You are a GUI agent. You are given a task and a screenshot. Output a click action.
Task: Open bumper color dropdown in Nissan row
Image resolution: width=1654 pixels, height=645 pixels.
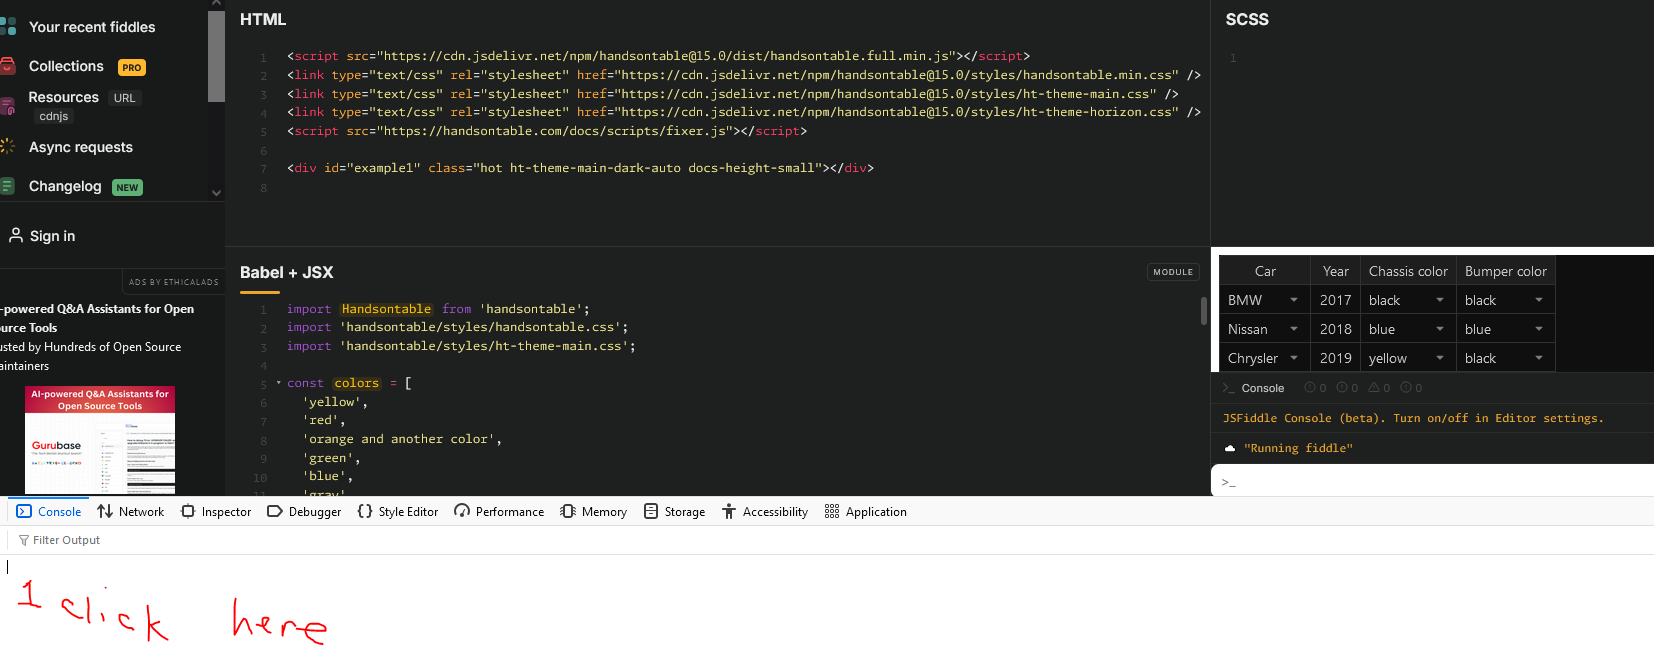coord(1539,329)
